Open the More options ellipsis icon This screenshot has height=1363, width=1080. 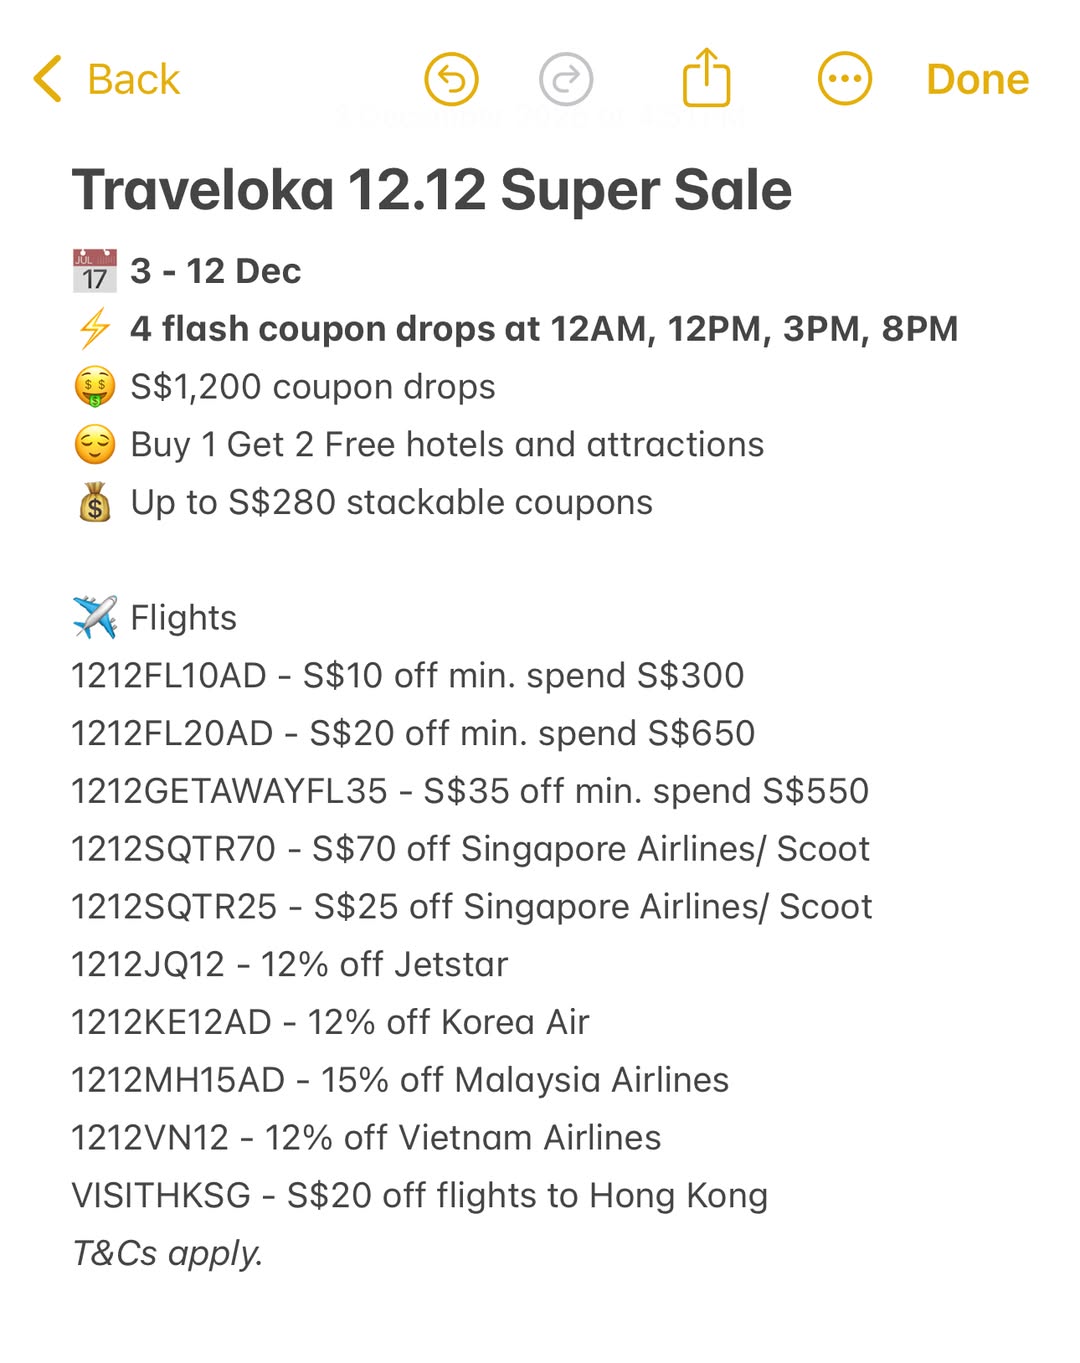pos(845,78)
